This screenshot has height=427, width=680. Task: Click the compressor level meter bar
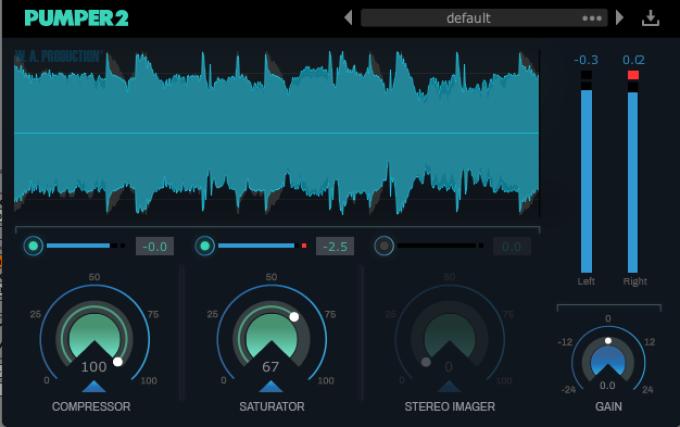tap(85, 246)
